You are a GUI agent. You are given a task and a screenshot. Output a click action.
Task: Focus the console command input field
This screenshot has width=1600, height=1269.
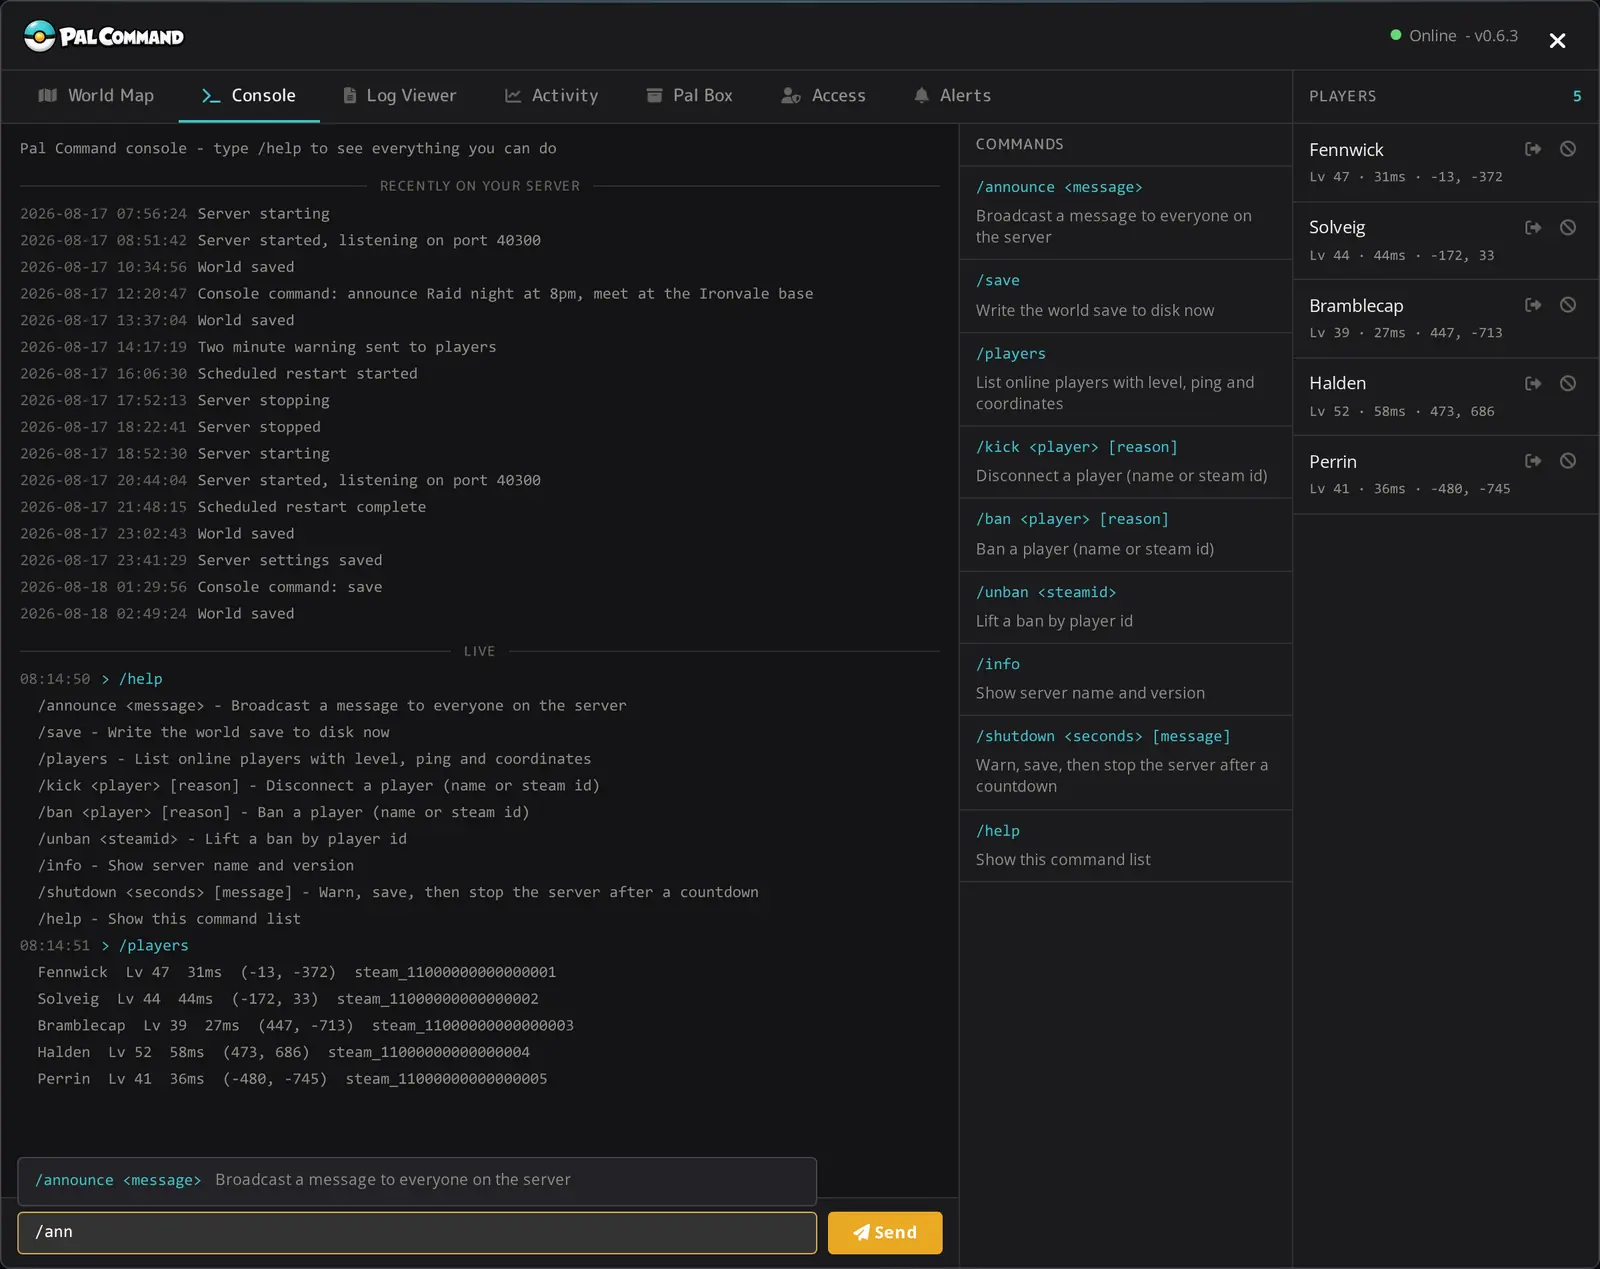point(417,1233)
